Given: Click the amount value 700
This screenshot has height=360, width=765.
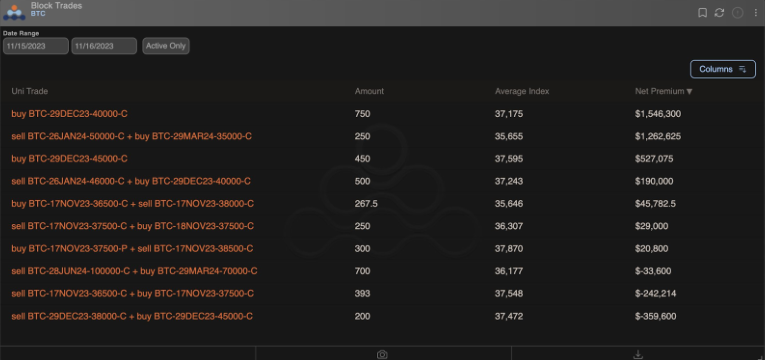Looking at the screenshot, I should (x=362, y=271).
